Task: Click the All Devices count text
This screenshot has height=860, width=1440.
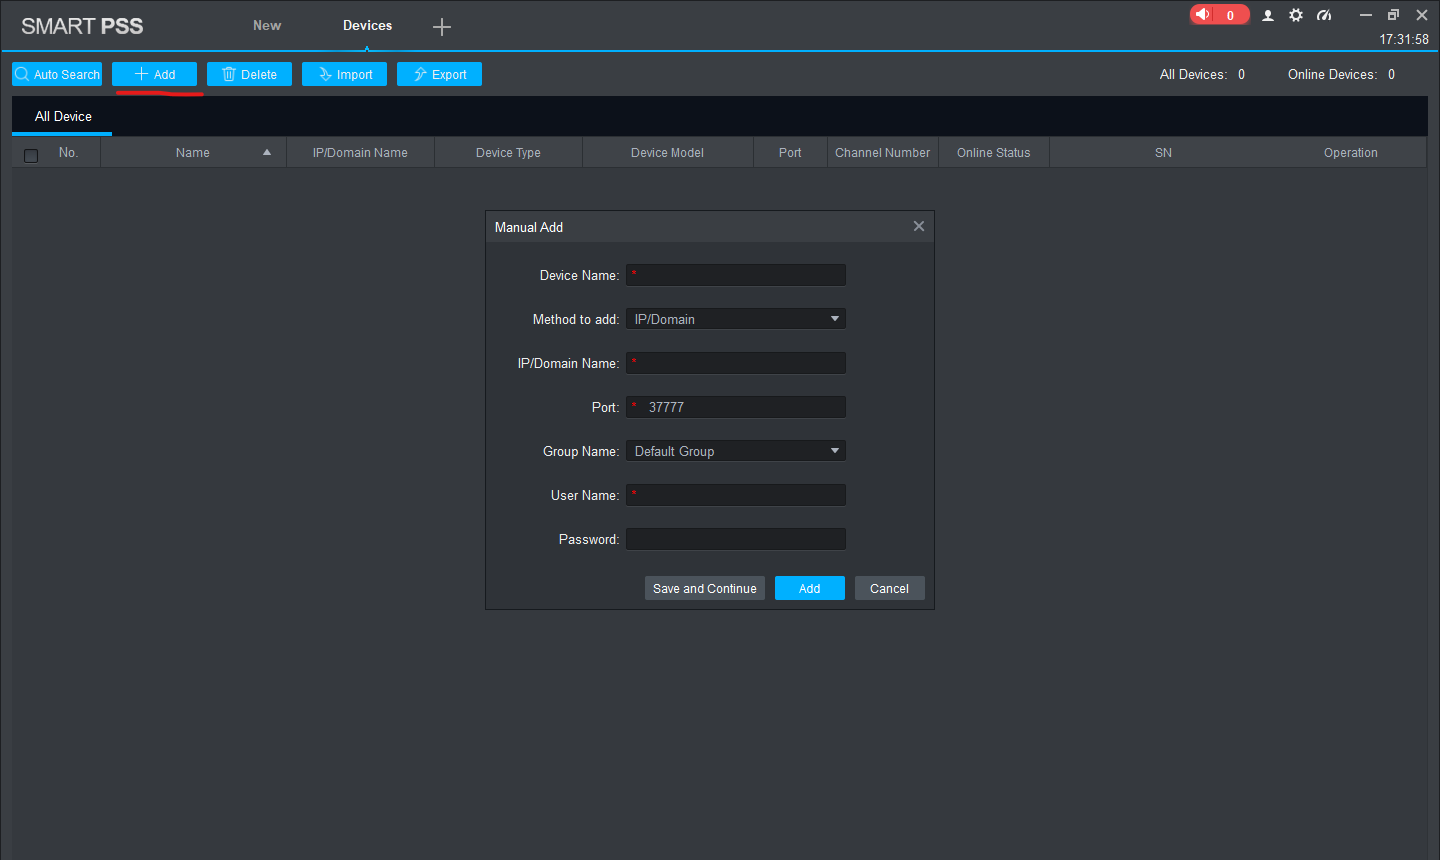Action: tap(1202, 74)
